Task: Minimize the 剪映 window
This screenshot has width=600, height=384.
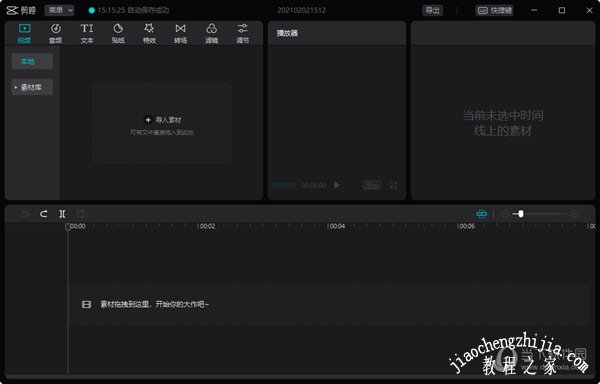Action: coord(534,10)
